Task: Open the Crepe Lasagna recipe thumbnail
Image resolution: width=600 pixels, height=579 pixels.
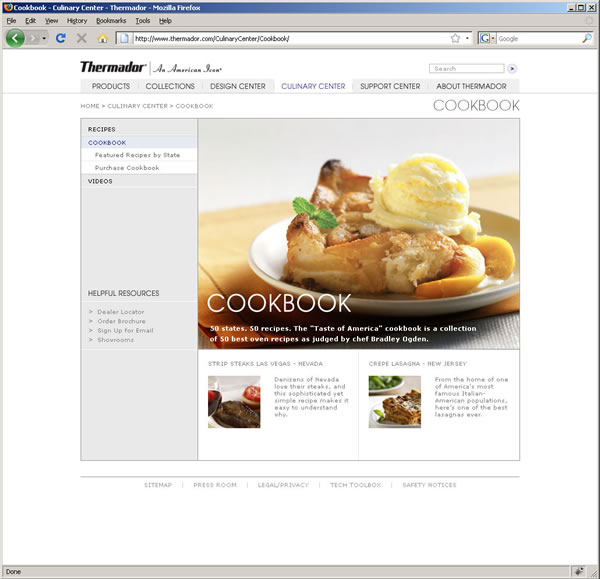Action: point(394,402)
